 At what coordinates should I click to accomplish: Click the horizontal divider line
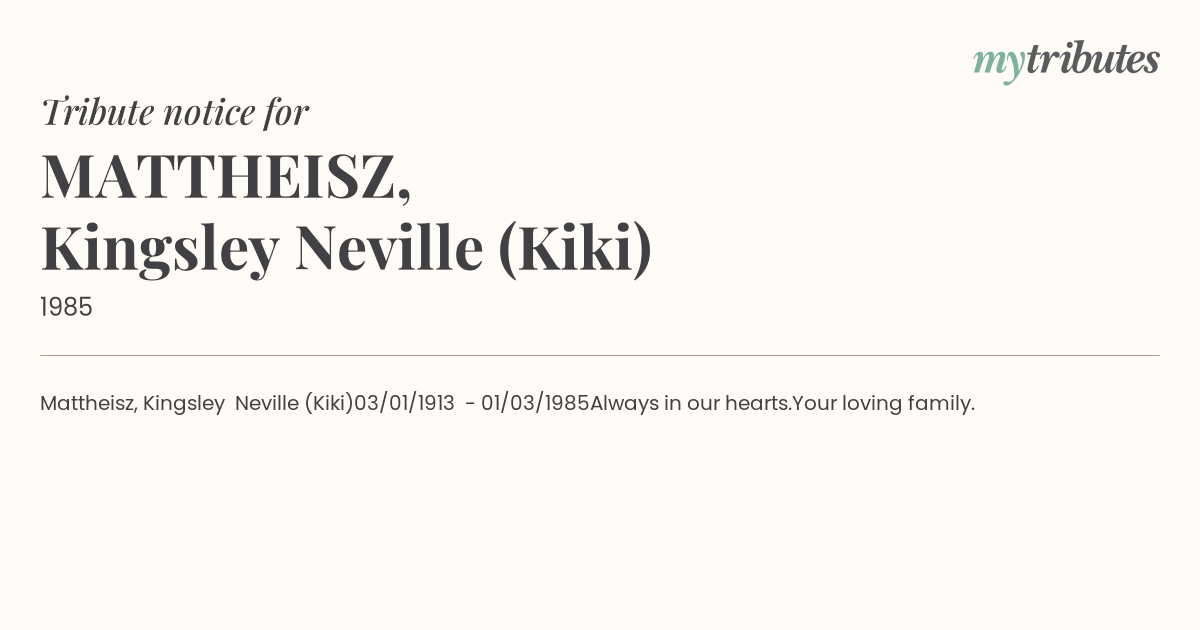point(600,355)
